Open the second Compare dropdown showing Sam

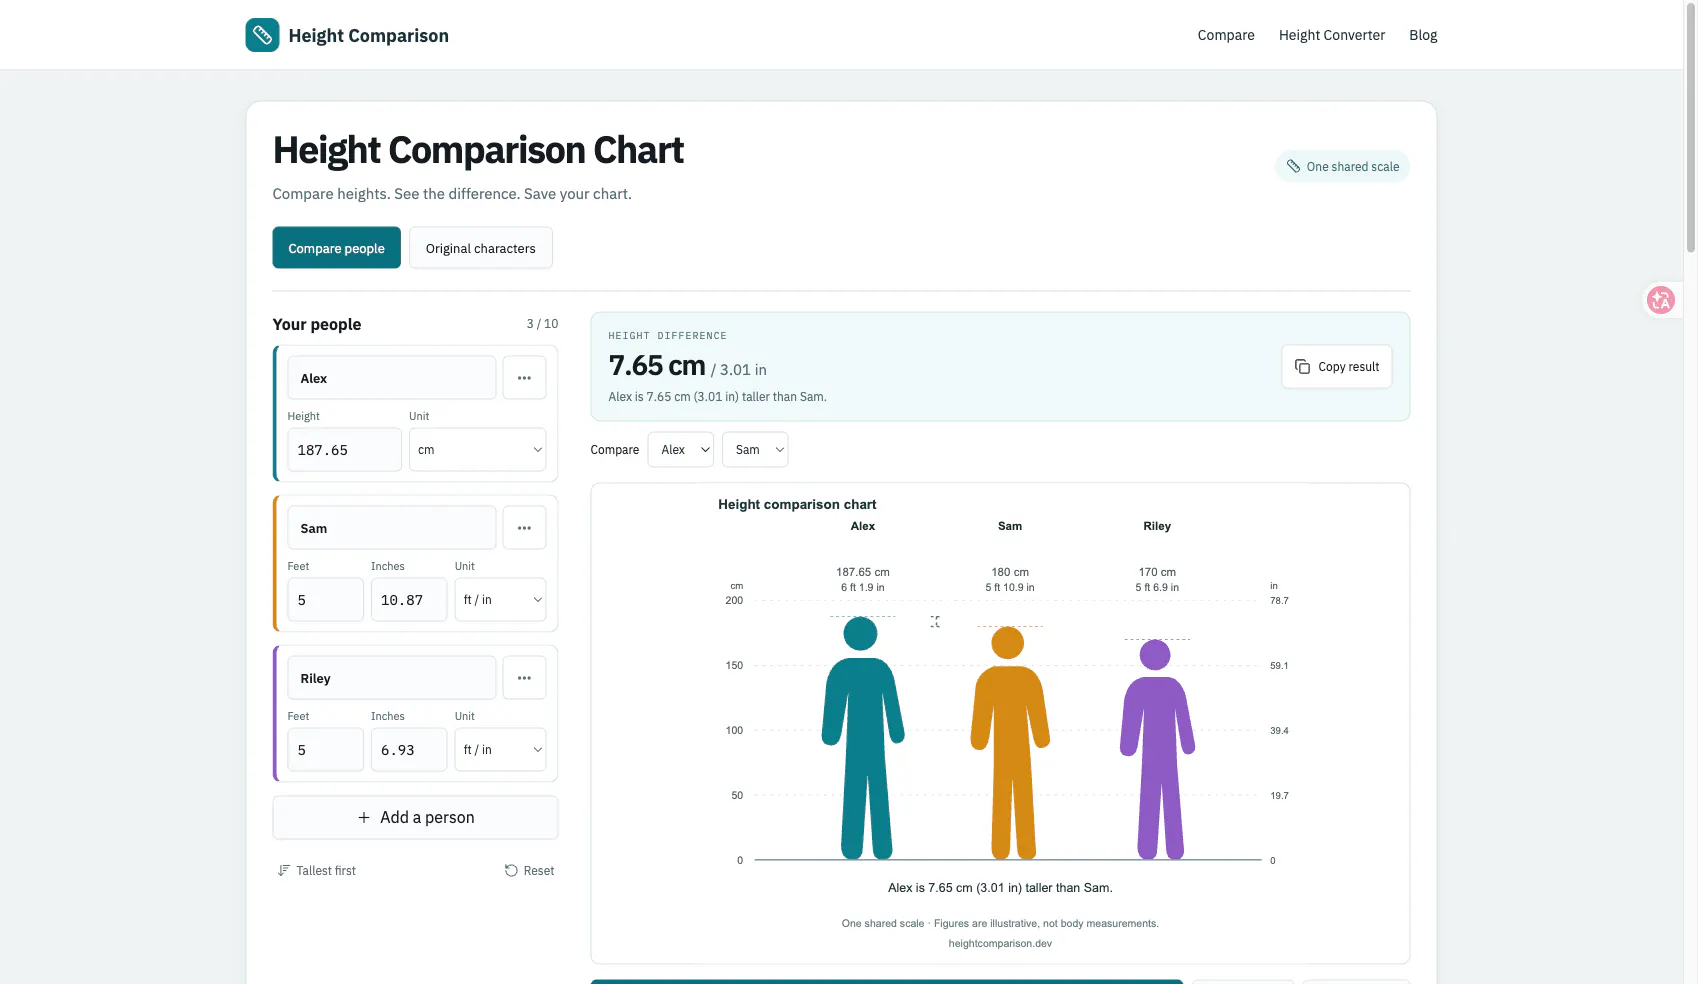(755, 450)
